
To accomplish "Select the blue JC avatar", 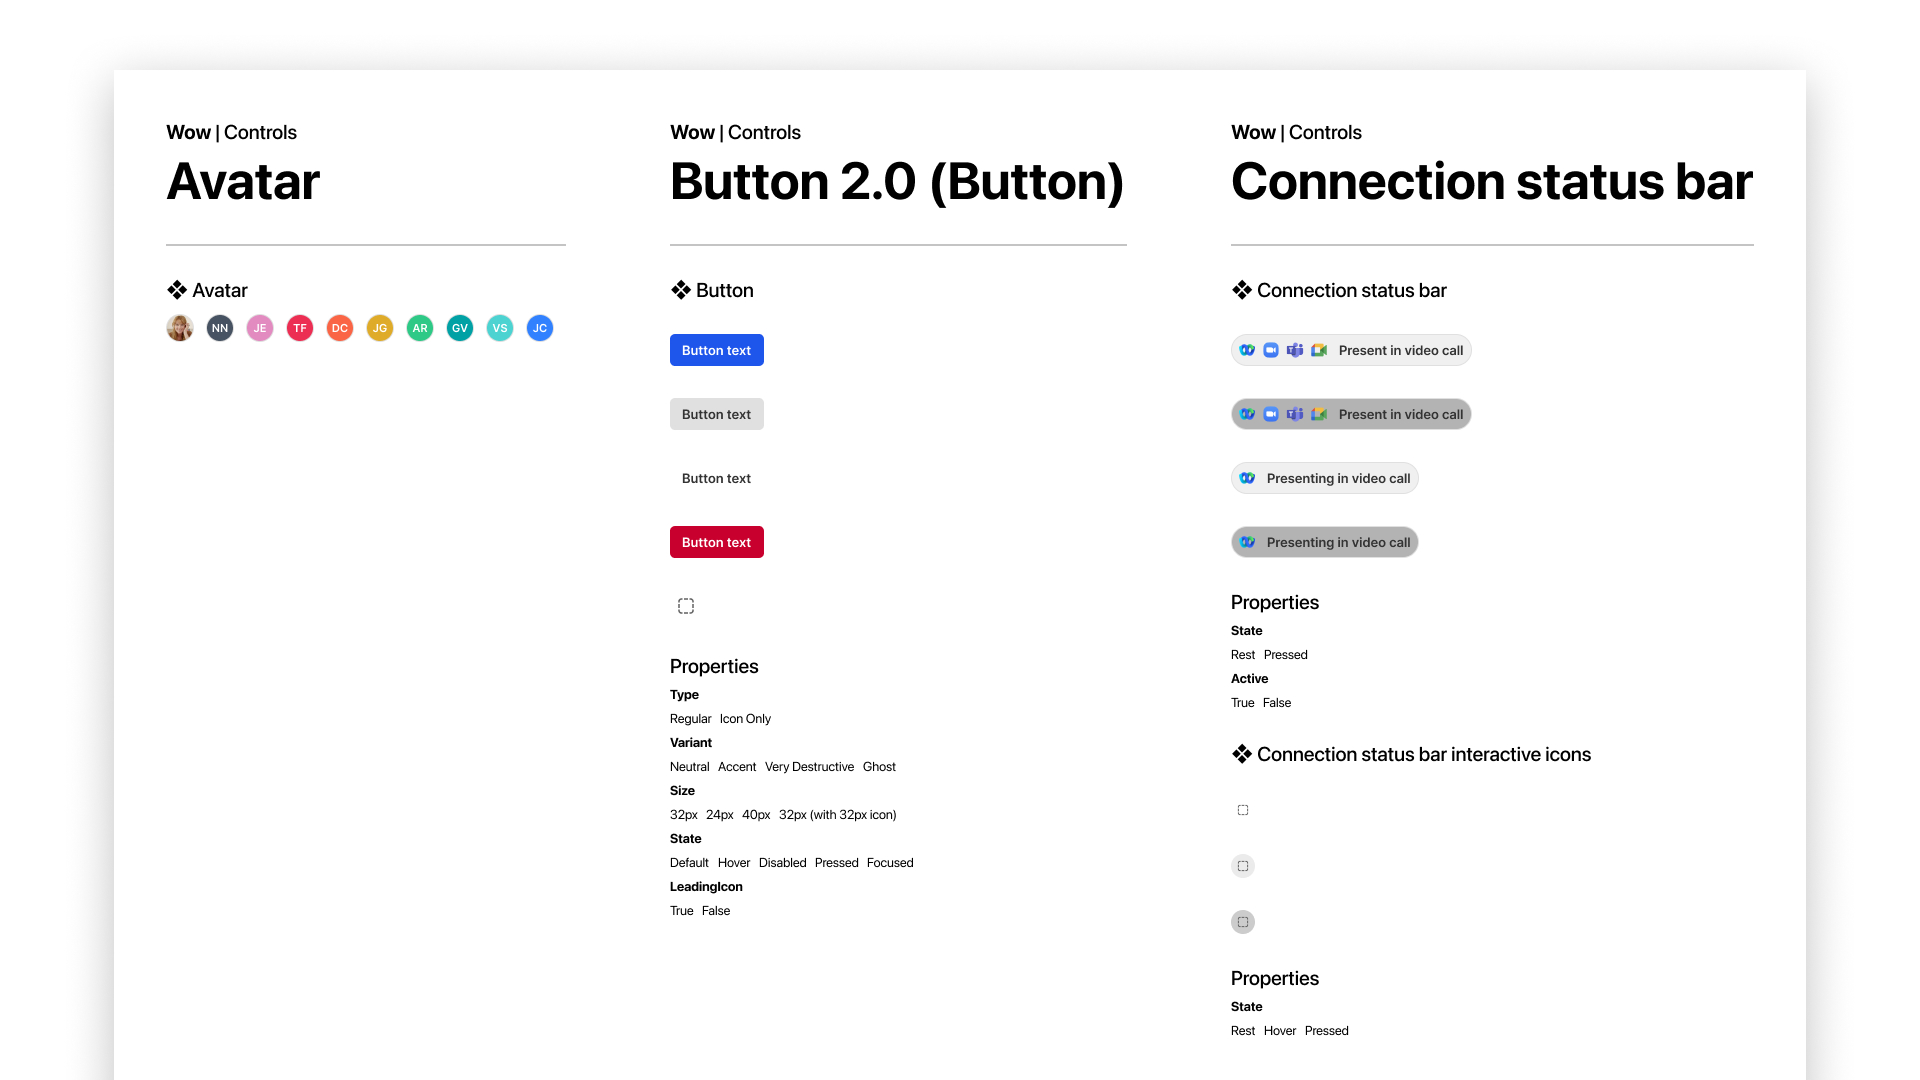I will [x=540, y=328].
